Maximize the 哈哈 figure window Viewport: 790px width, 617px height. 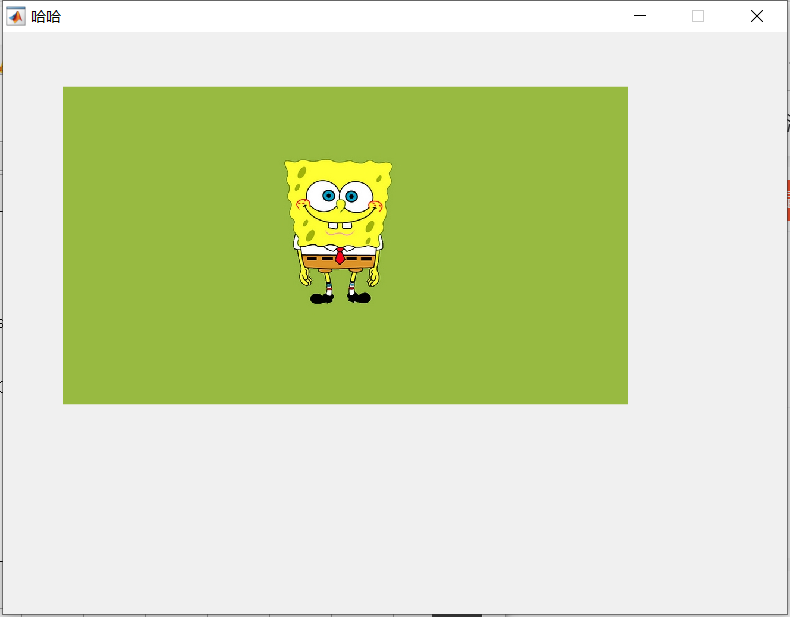pos(698,16)
